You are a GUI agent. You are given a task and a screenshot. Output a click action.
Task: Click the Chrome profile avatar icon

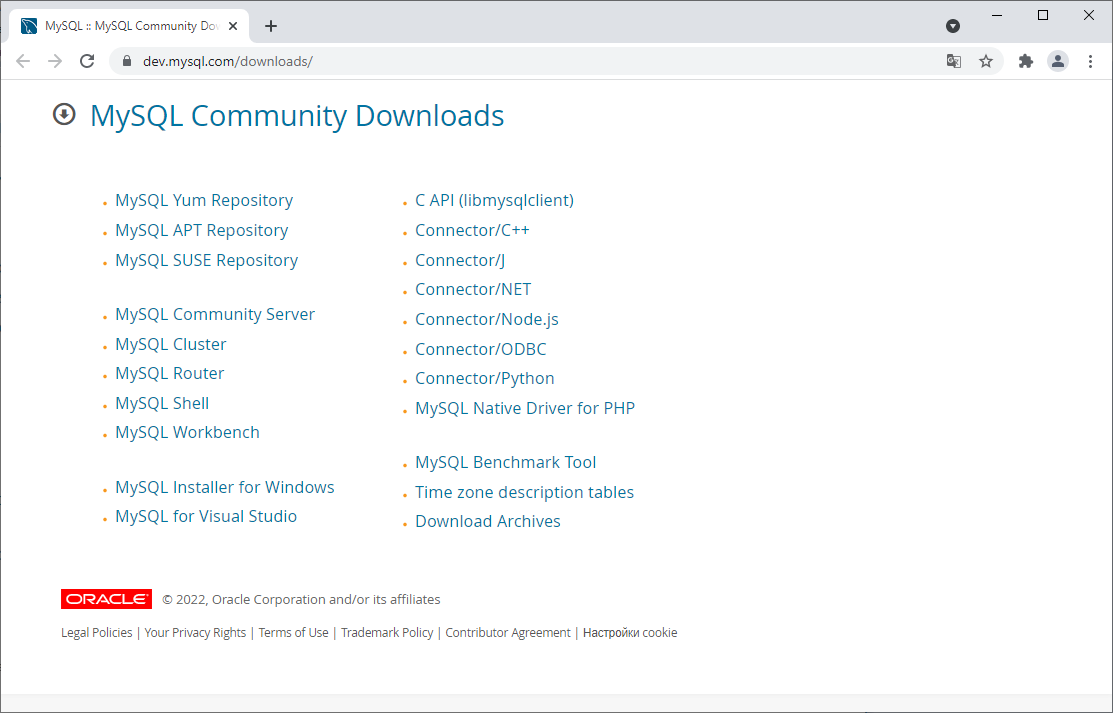click(1058, 61)
